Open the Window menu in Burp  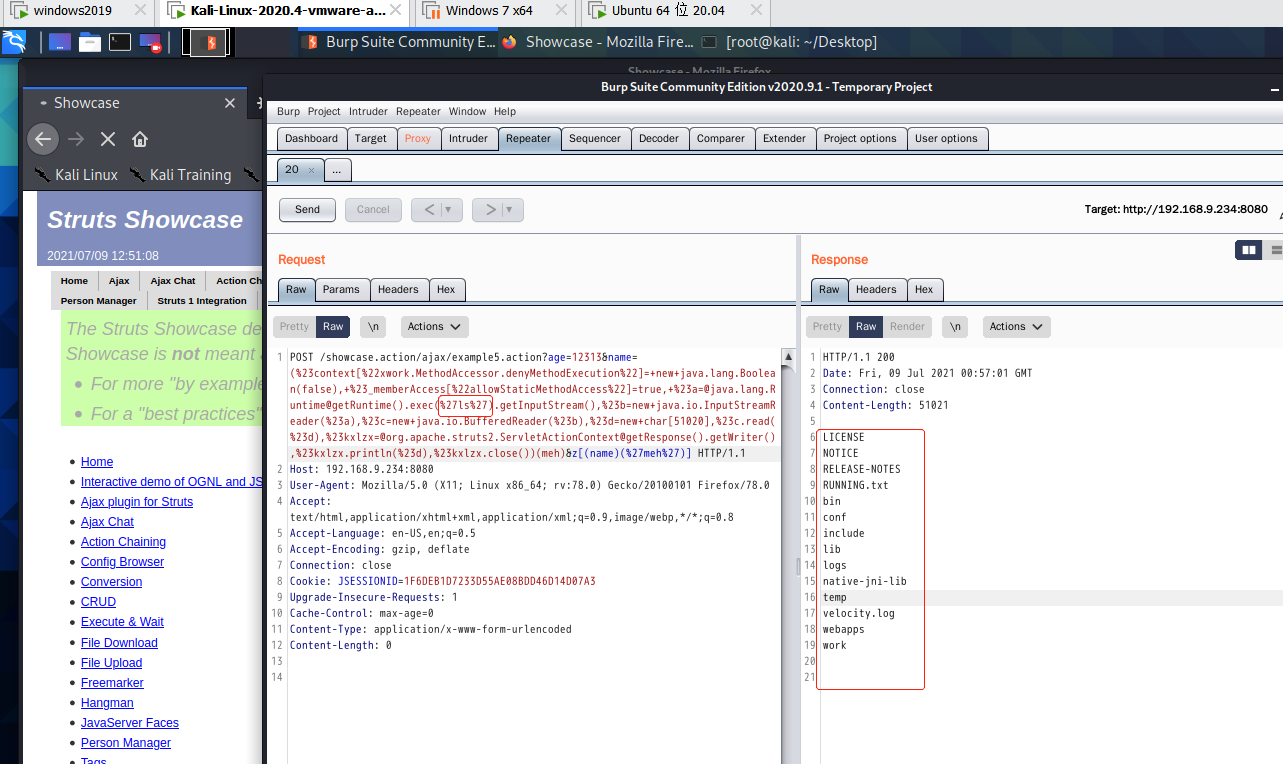pyautogui.click(x=467, y=111)
